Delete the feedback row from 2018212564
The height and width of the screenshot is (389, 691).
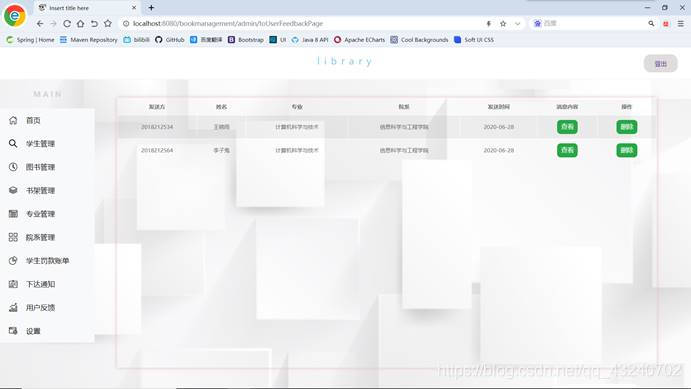(627, 150)
